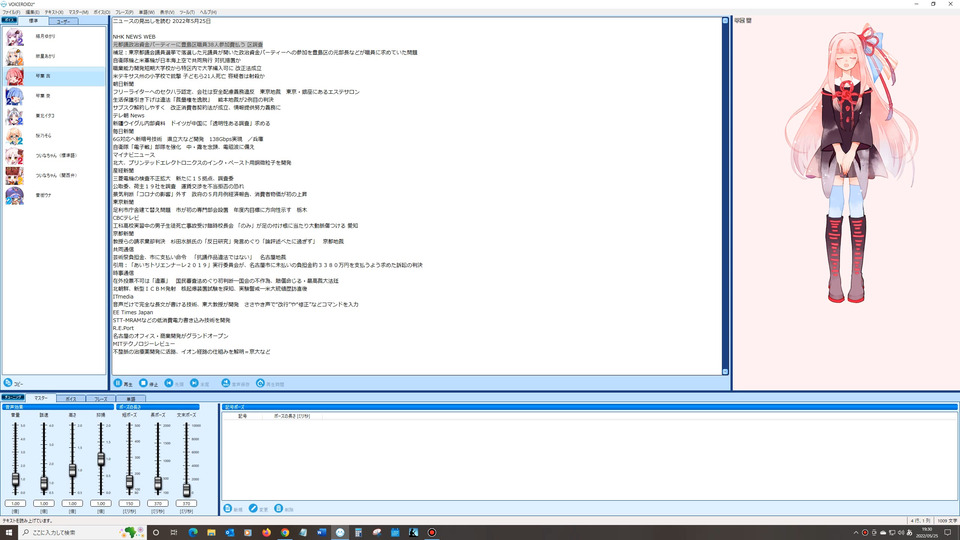Click the 新規 new pause symbol icon

tap(228, 509)
